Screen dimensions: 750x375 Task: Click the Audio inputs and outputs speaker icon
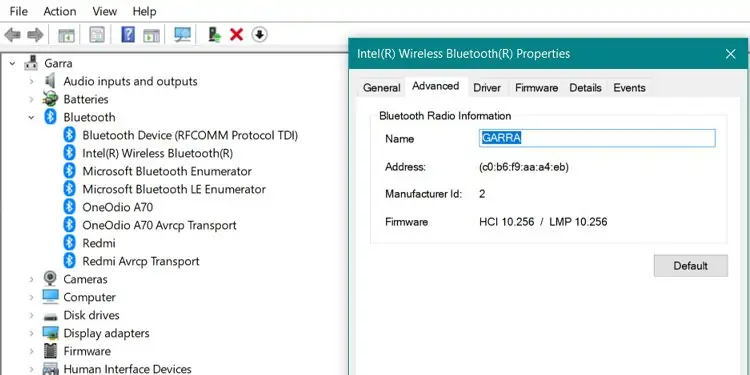(50, 81)
